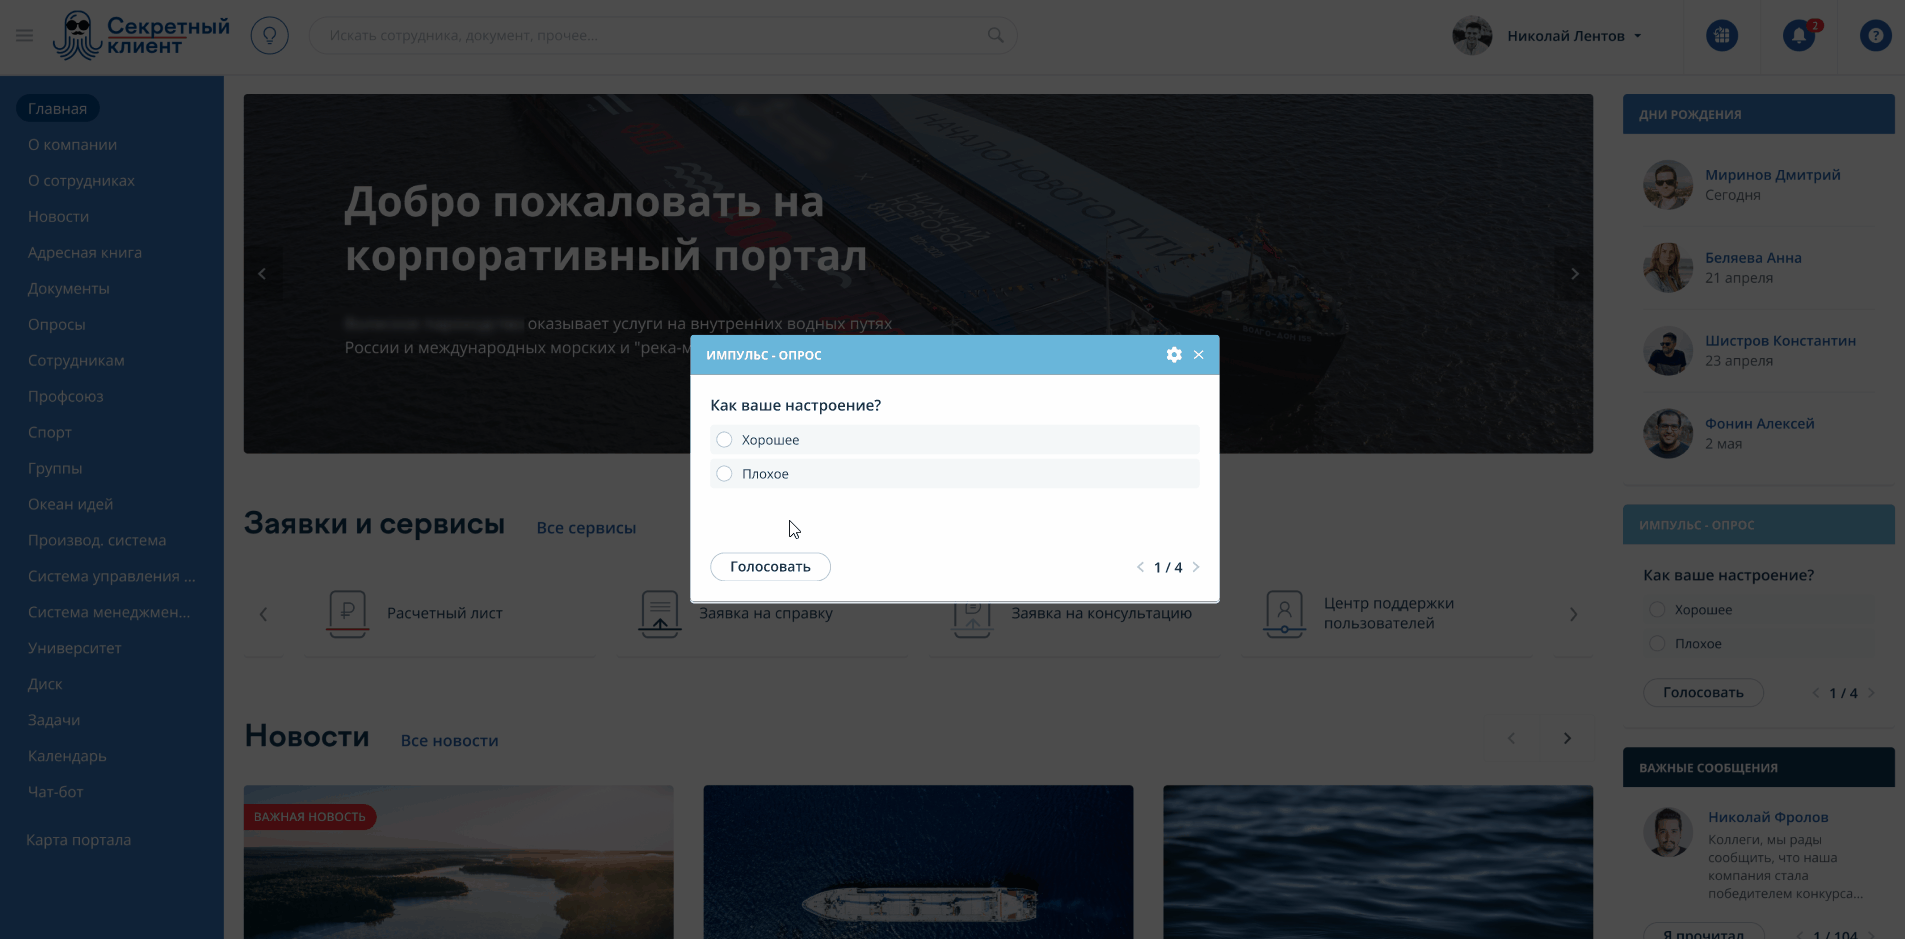The width and height of the screenshot is (1905, 939).
Task: Open Новости in the sidebar
Action: click(x=58, y=216)
